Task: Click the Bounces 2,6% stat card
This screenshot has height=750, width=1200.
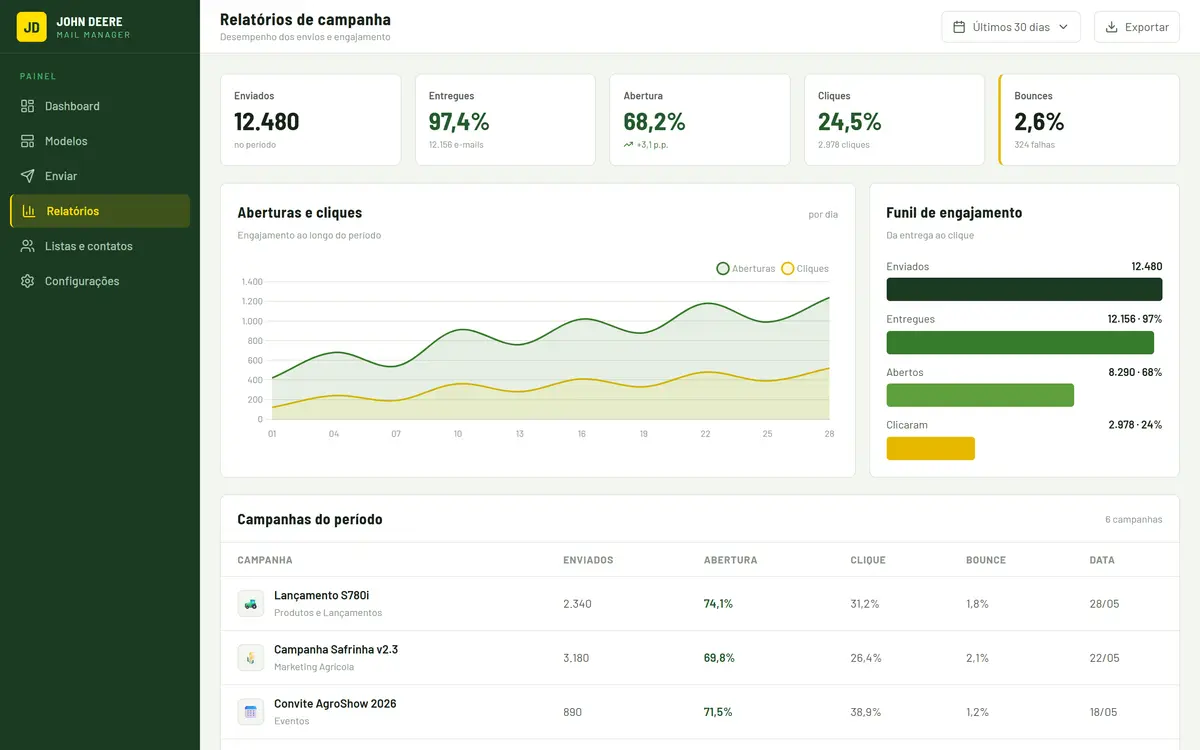Action: (x=1089, y=120)
